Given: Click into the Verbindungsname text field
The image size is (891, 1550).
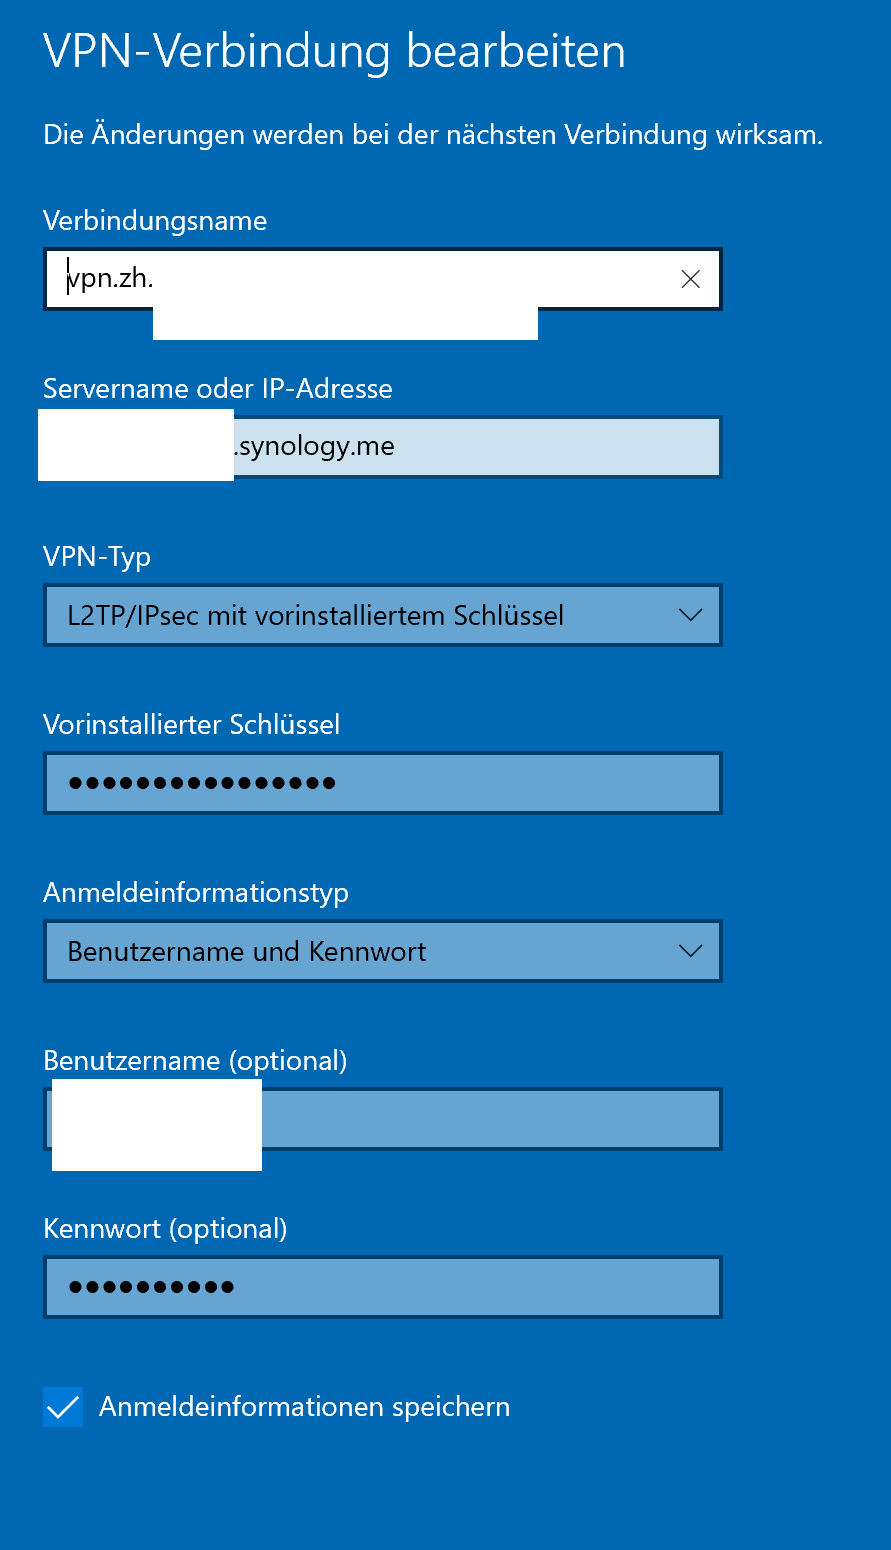Looking at the screenshot, I should [400, 278].
